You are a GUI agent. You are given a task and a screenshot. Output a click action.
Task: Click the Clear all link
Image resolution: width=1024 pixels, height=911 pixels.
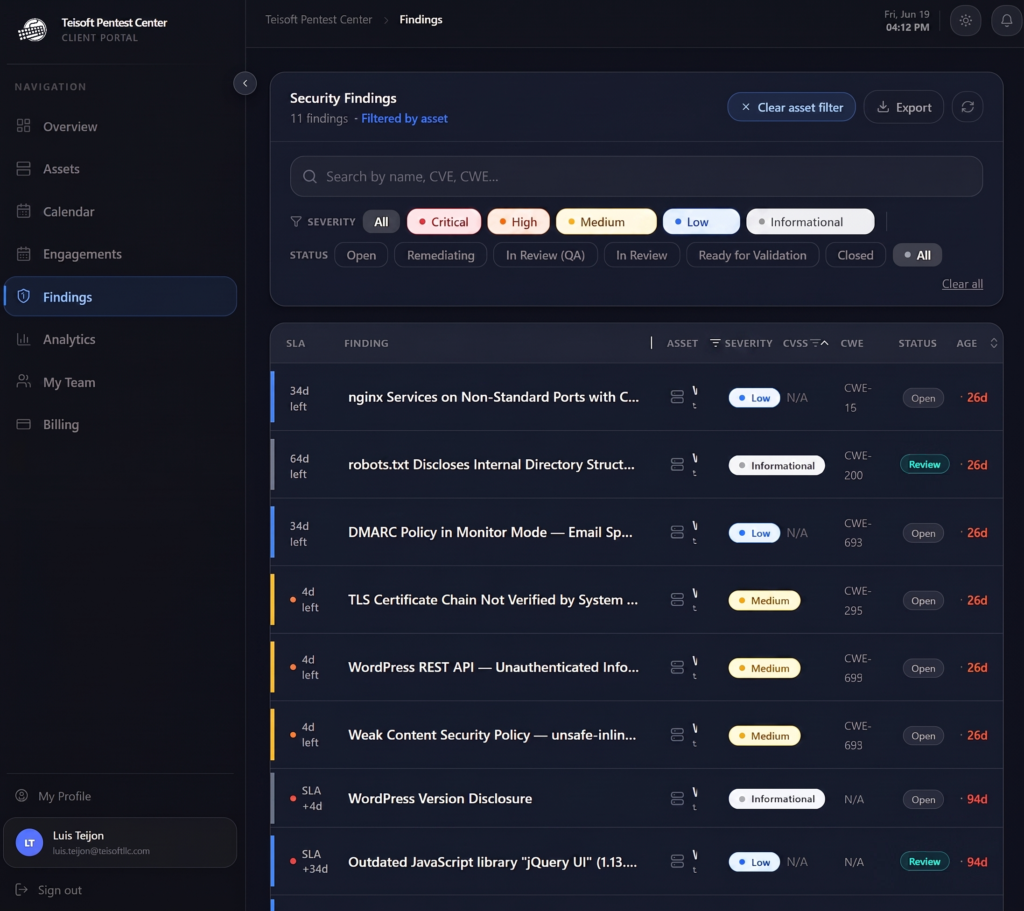coord(962,284)
